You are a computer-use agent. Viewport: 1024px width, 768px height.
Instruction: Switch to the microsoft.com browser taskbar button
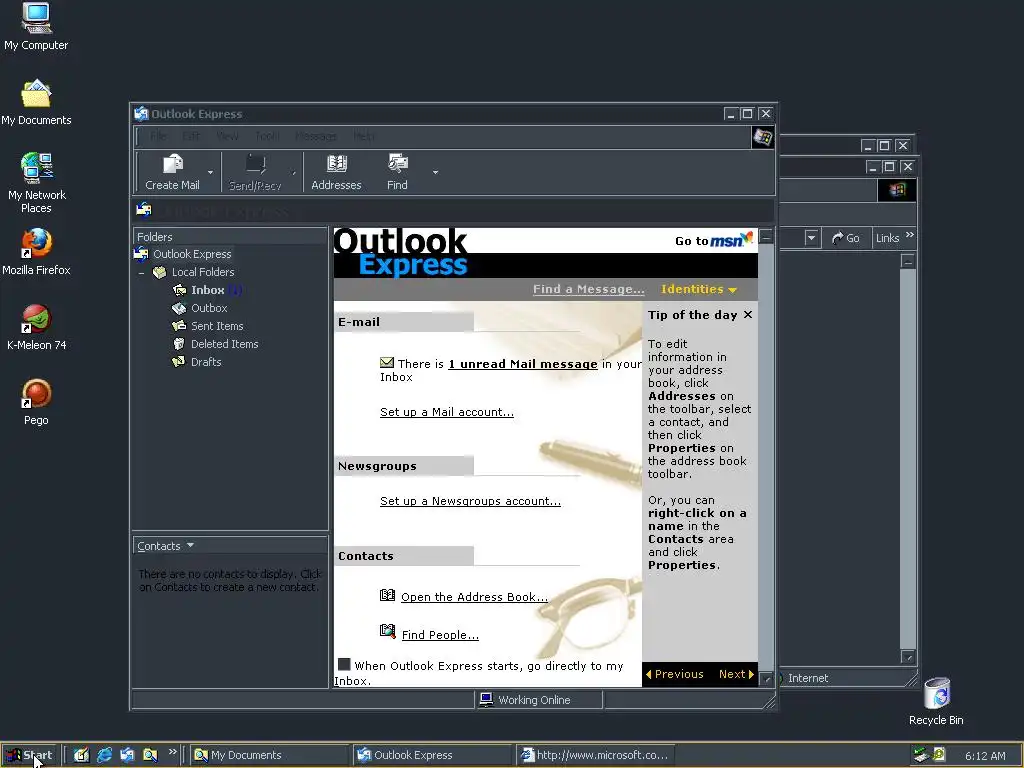coord(596,755)
